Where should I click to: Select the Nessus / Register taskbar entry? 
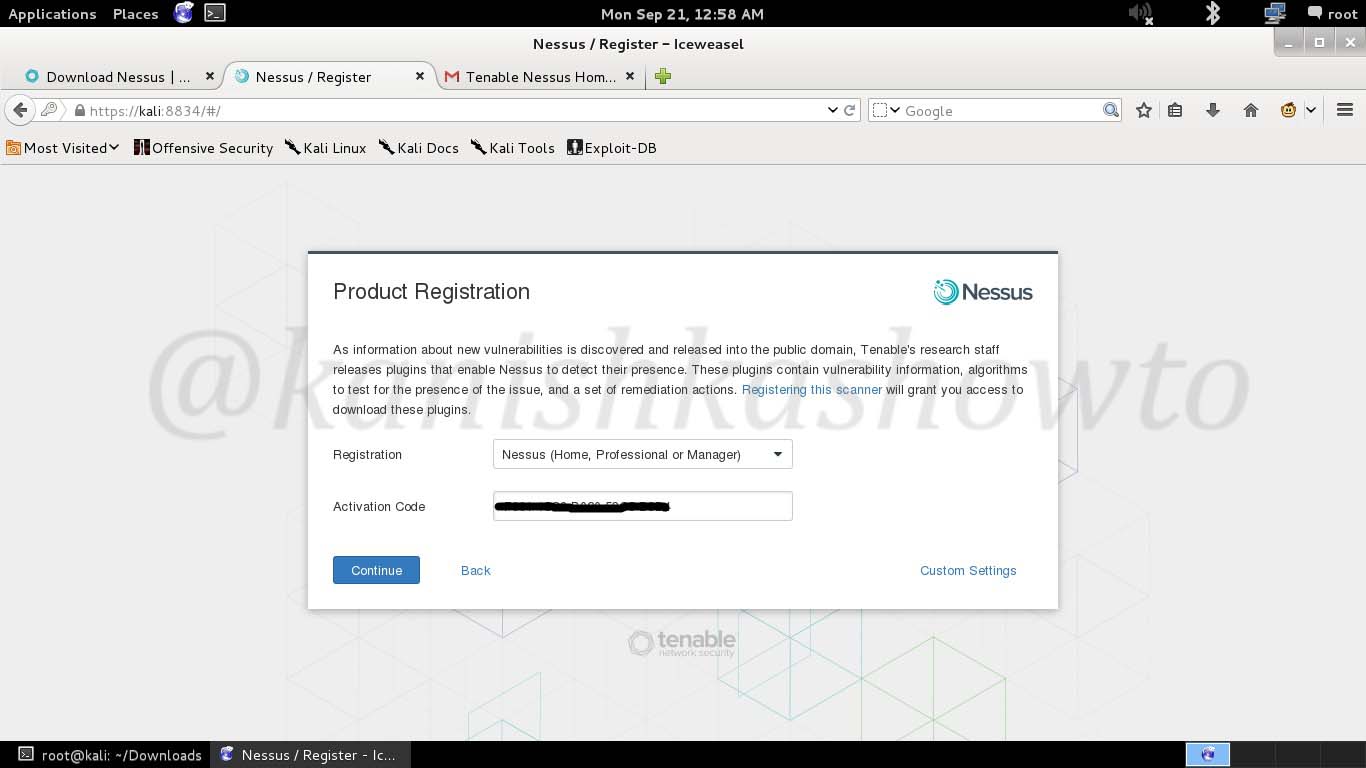(309, 755)
